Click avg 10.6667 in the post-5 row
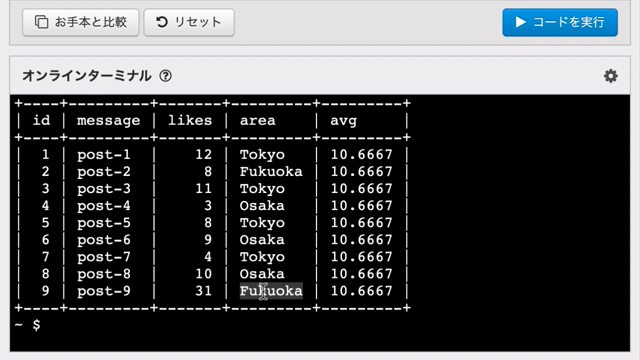The width and height of the screenshot is (640, 360). click(x=362, y=223)
